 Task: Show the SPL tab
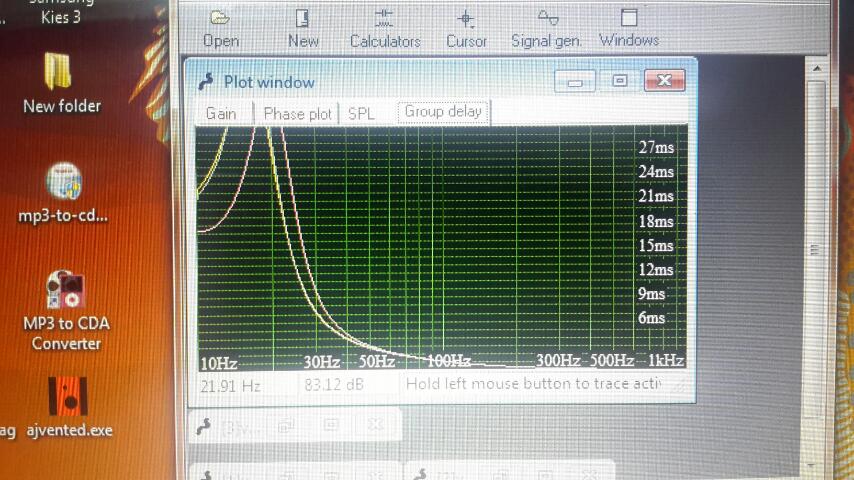(x=361, y=114)
